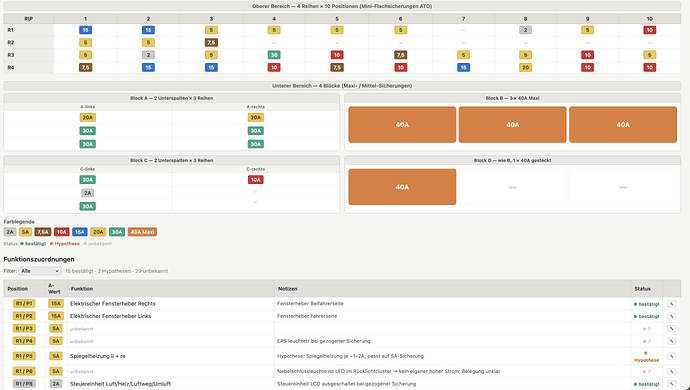
Task: Select the 20A fuse in A-links
Action: click(x=88, y=118)
